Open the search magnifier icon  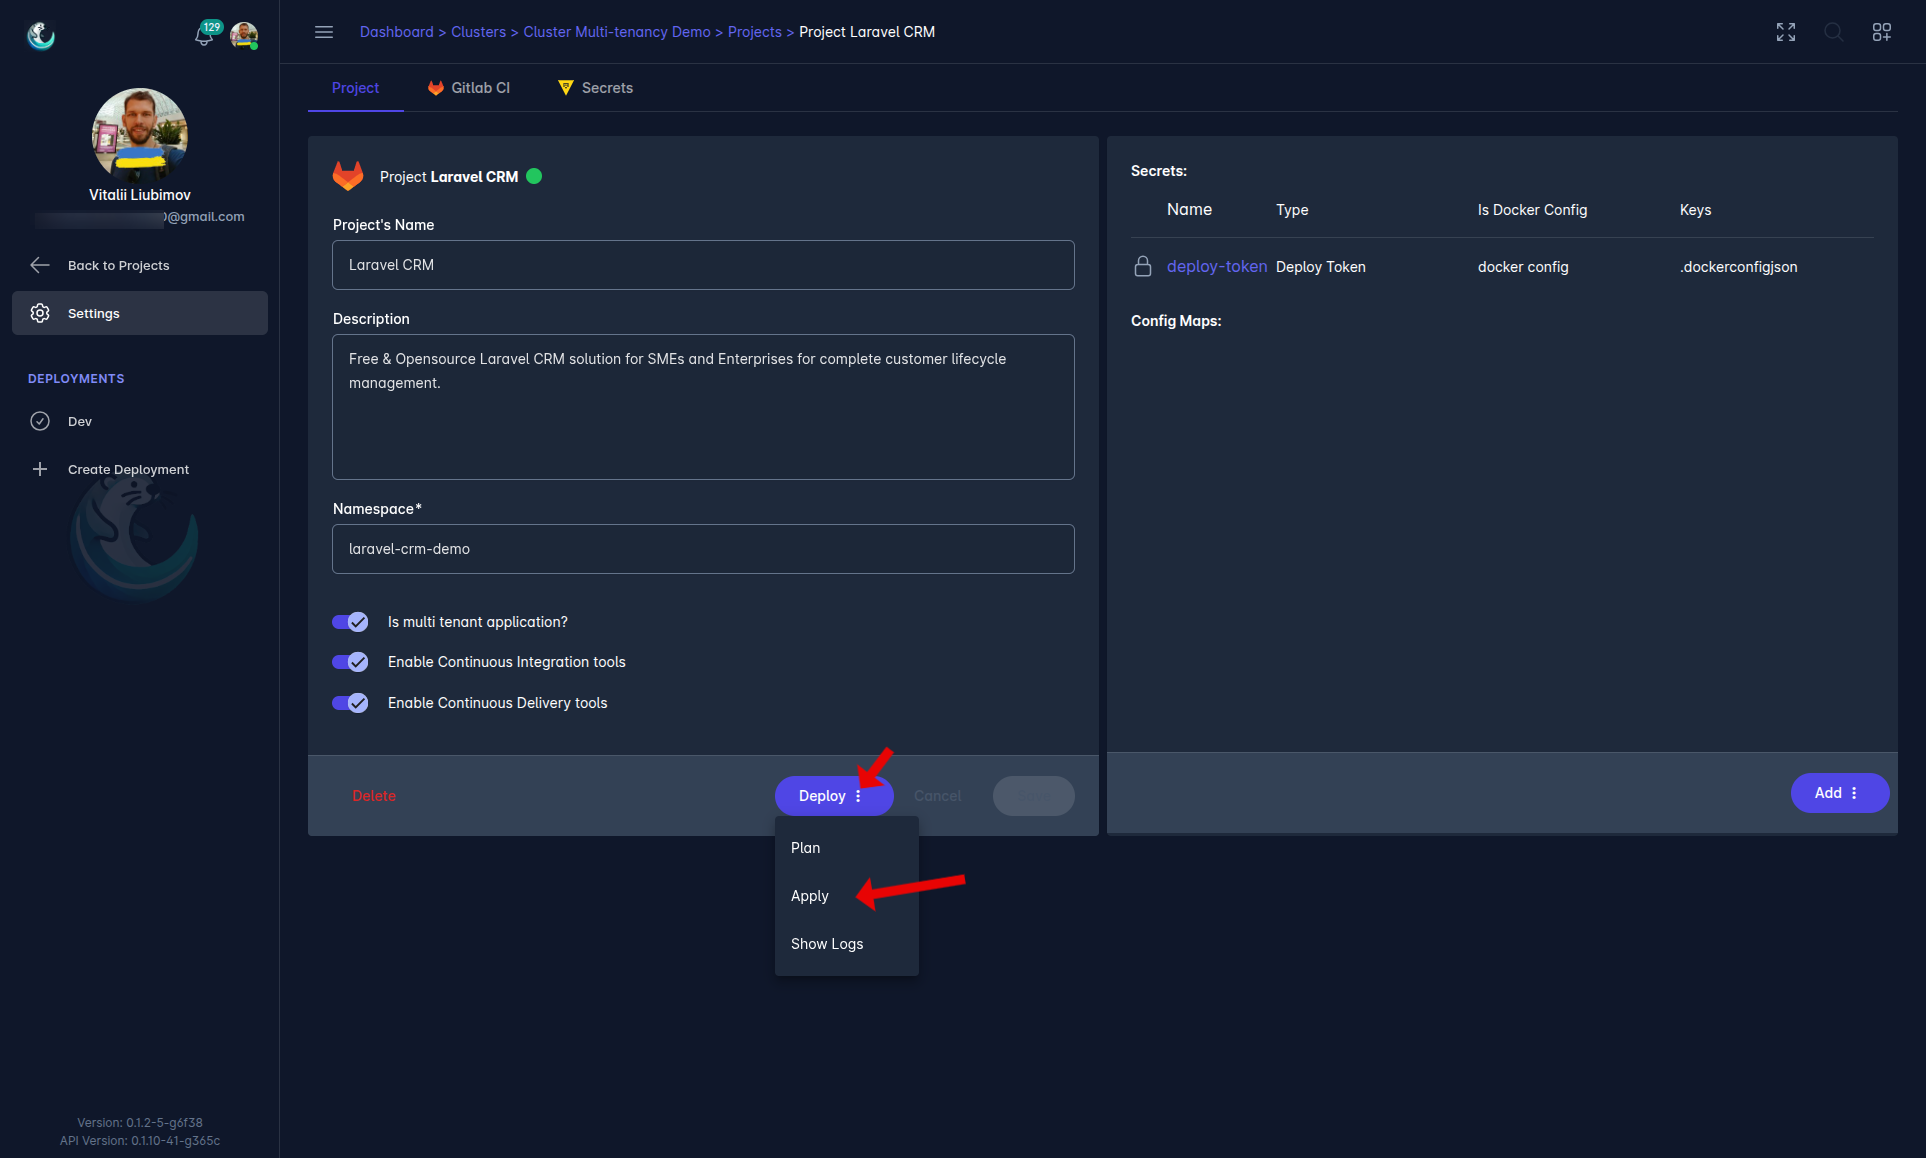pos(1833,32)
